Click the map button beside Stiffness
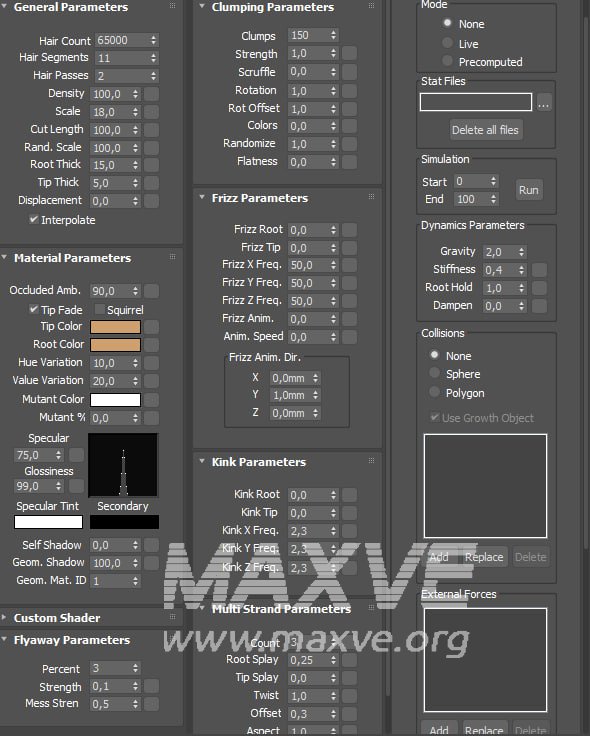This screenshot has height=736, width=590. [x=539, y=270]
